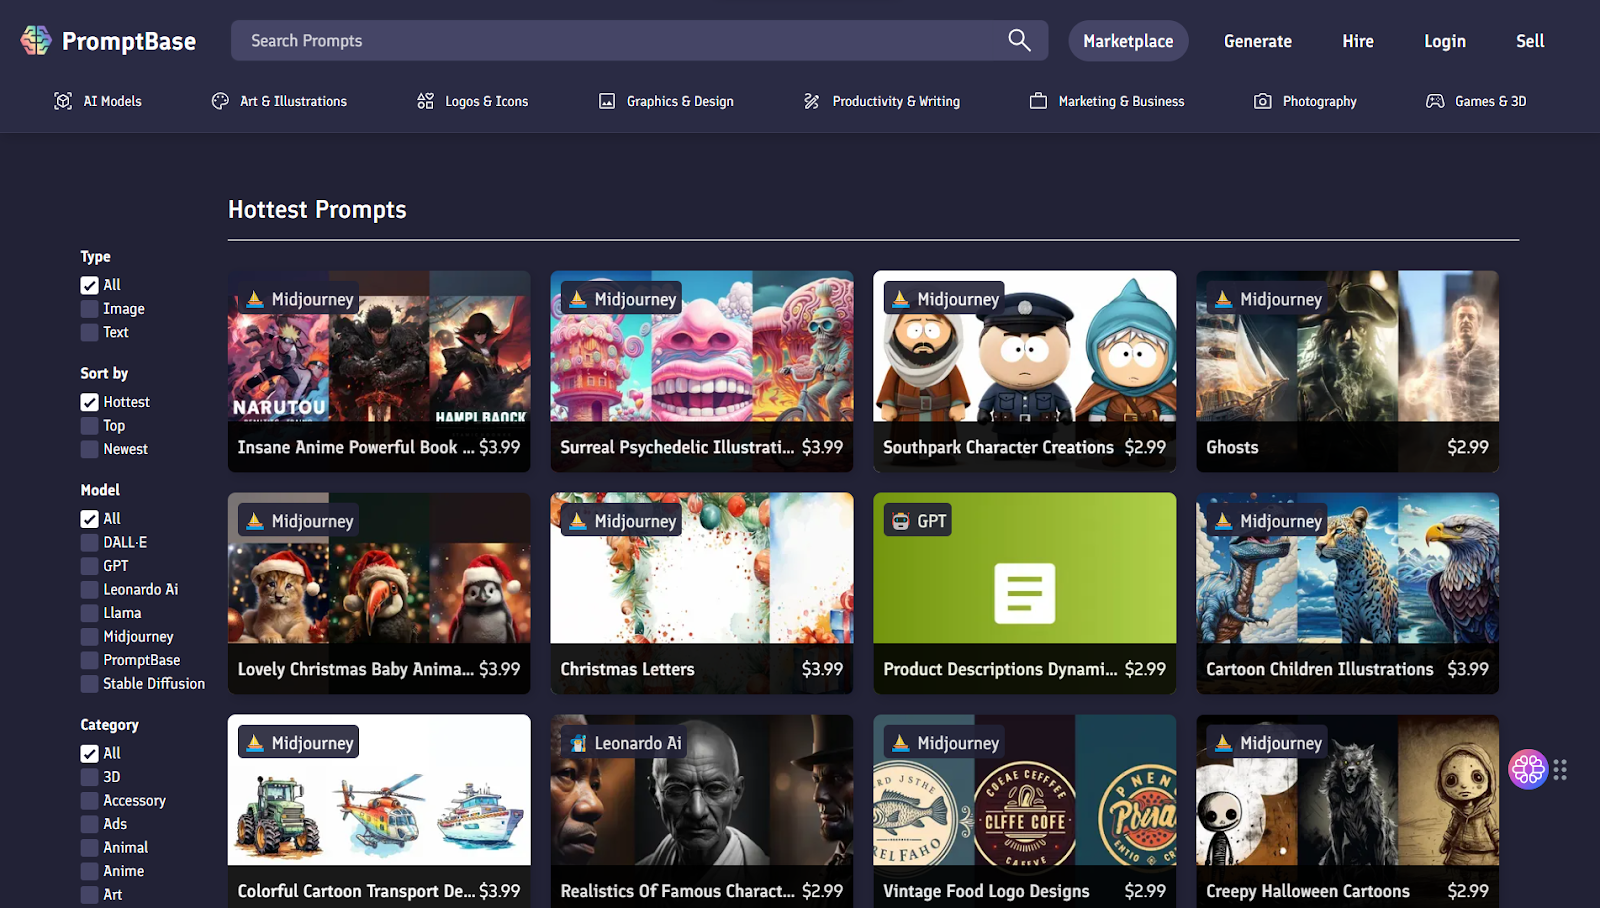Click the Marketing & Business briefcase icon
Screen dimensions: 1600x908
(x=1038, y=101)
